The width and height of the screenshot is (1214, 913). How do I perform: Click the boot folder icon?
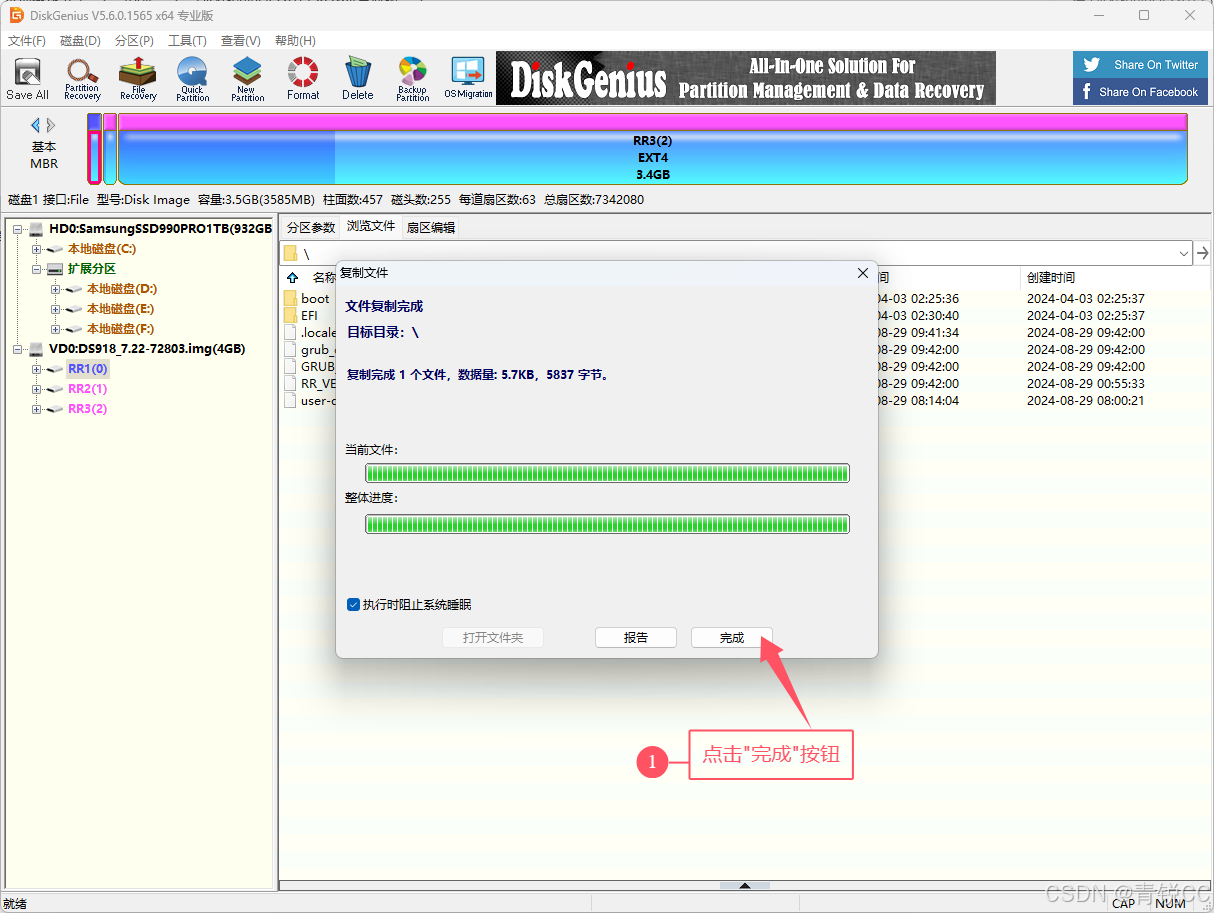click(x=290, y=298)
